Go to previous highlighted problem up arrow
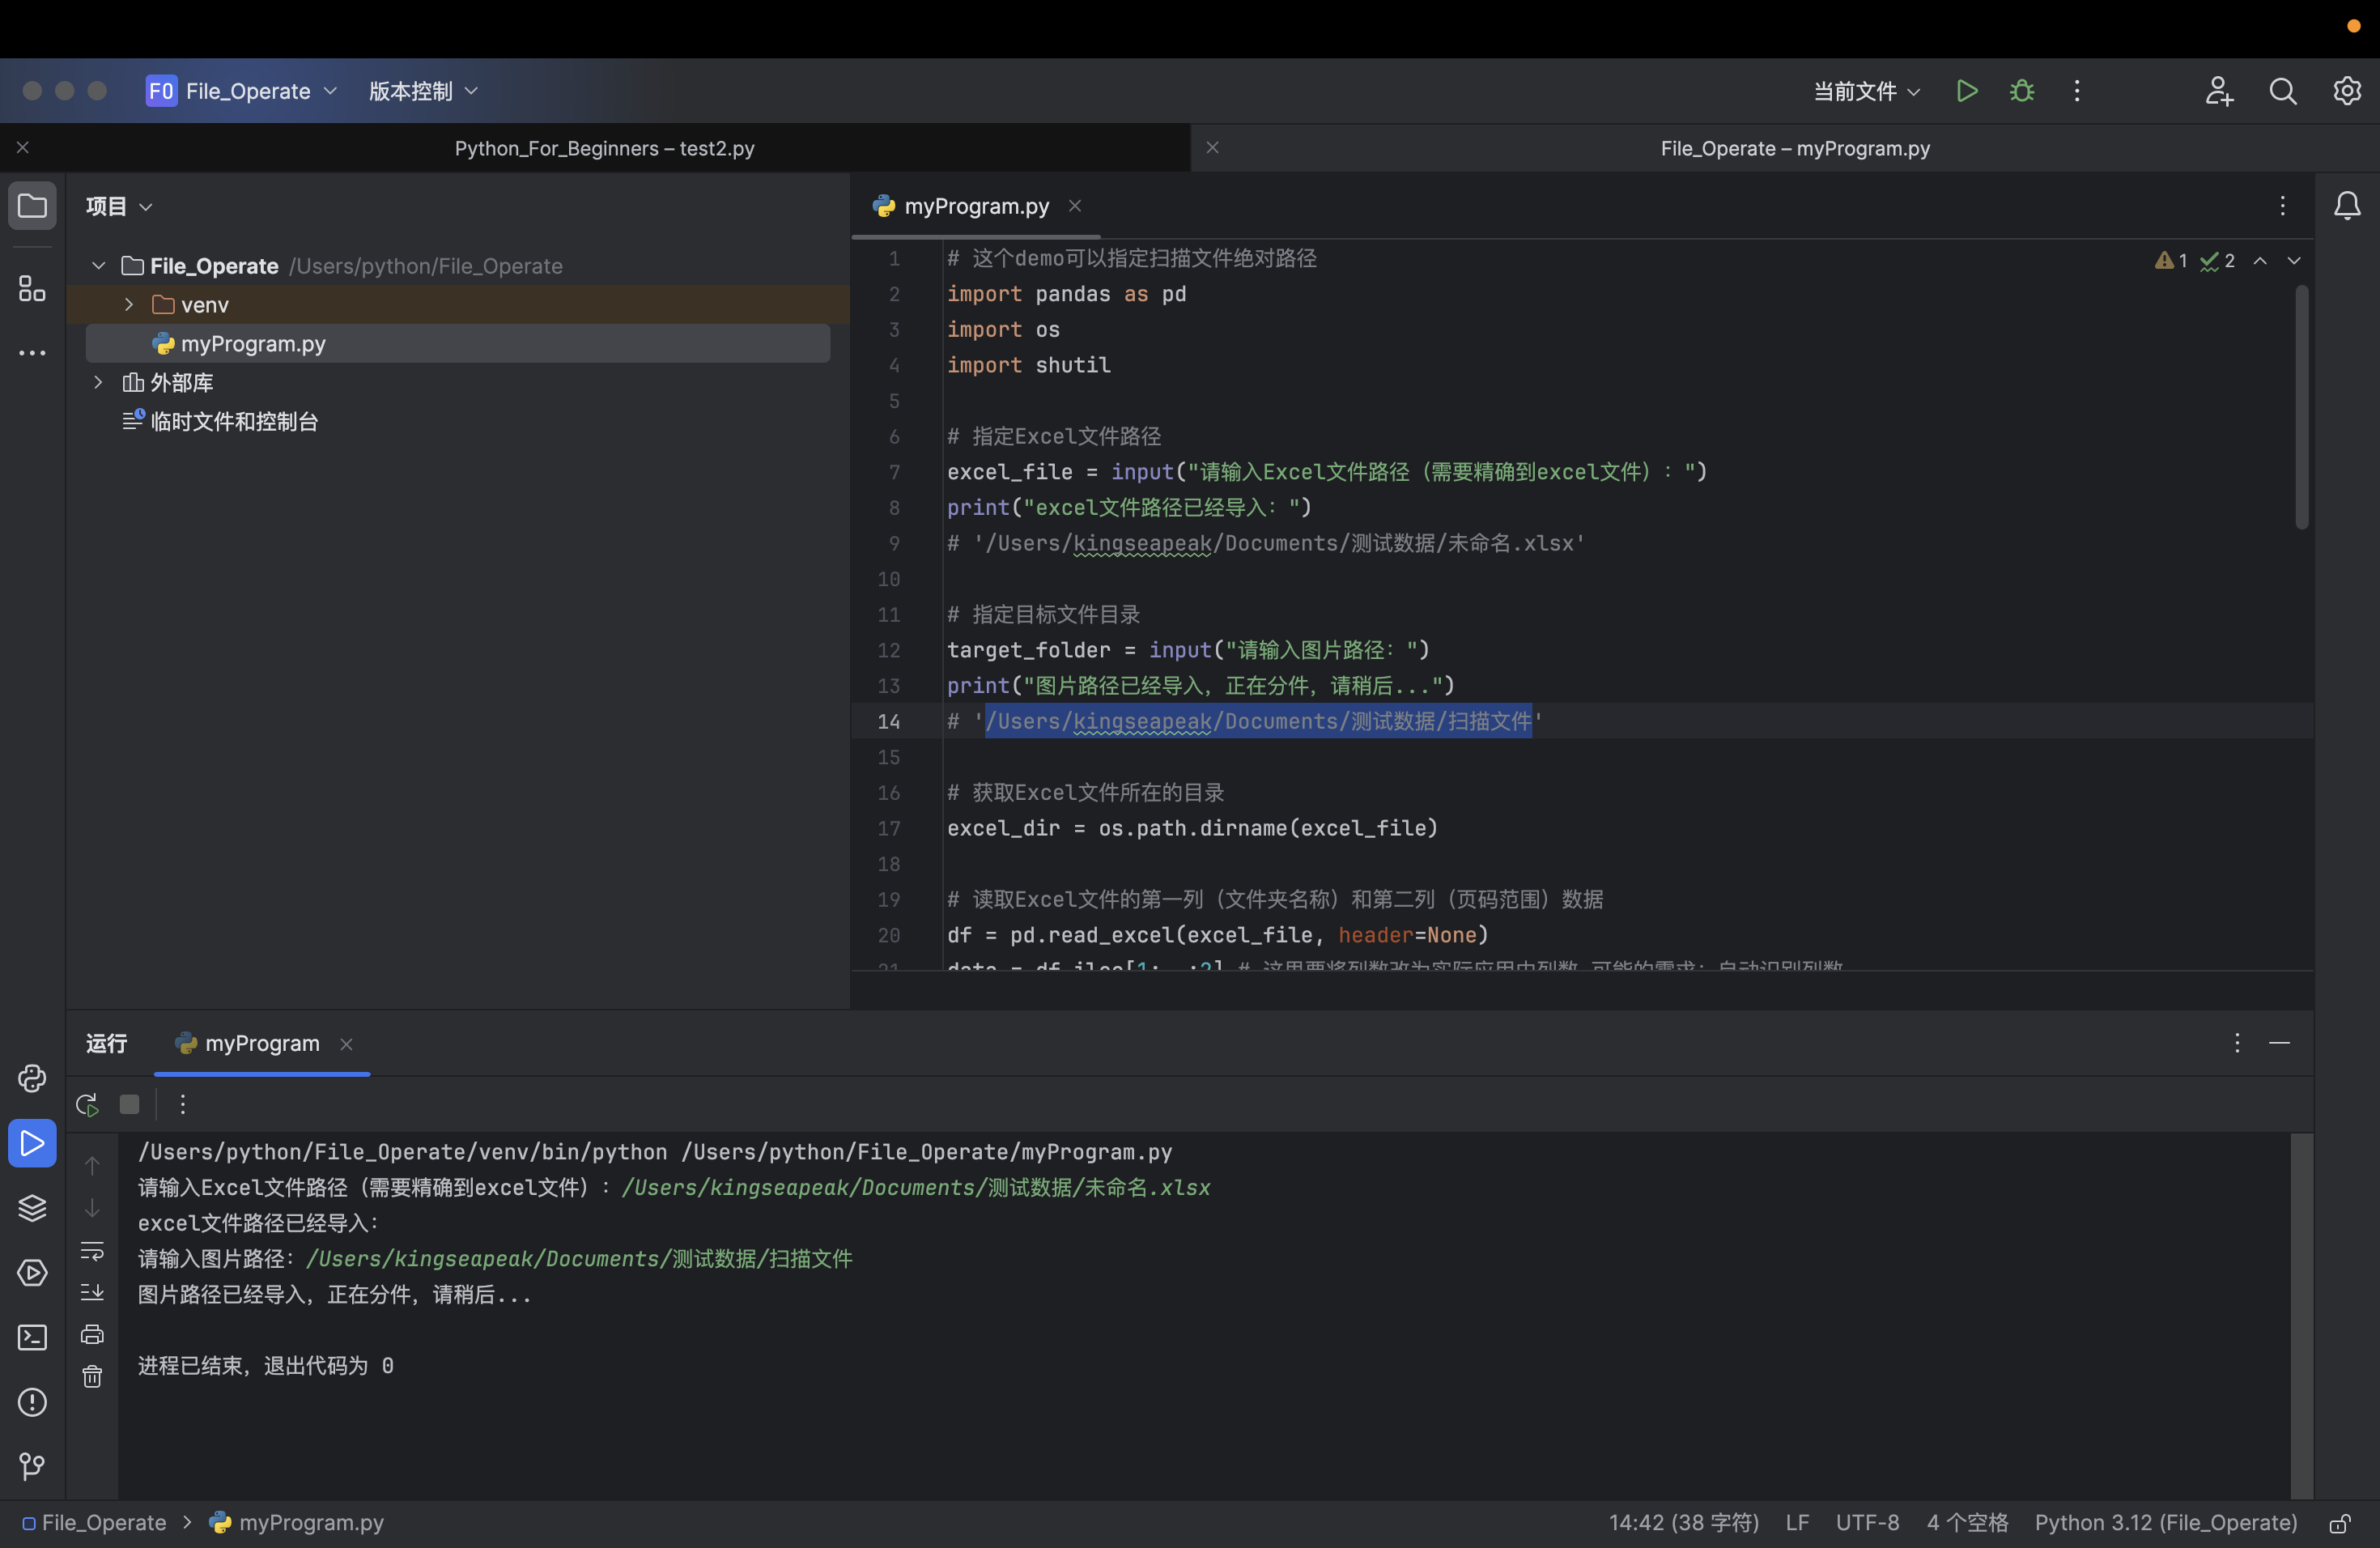 [2260, 261]
